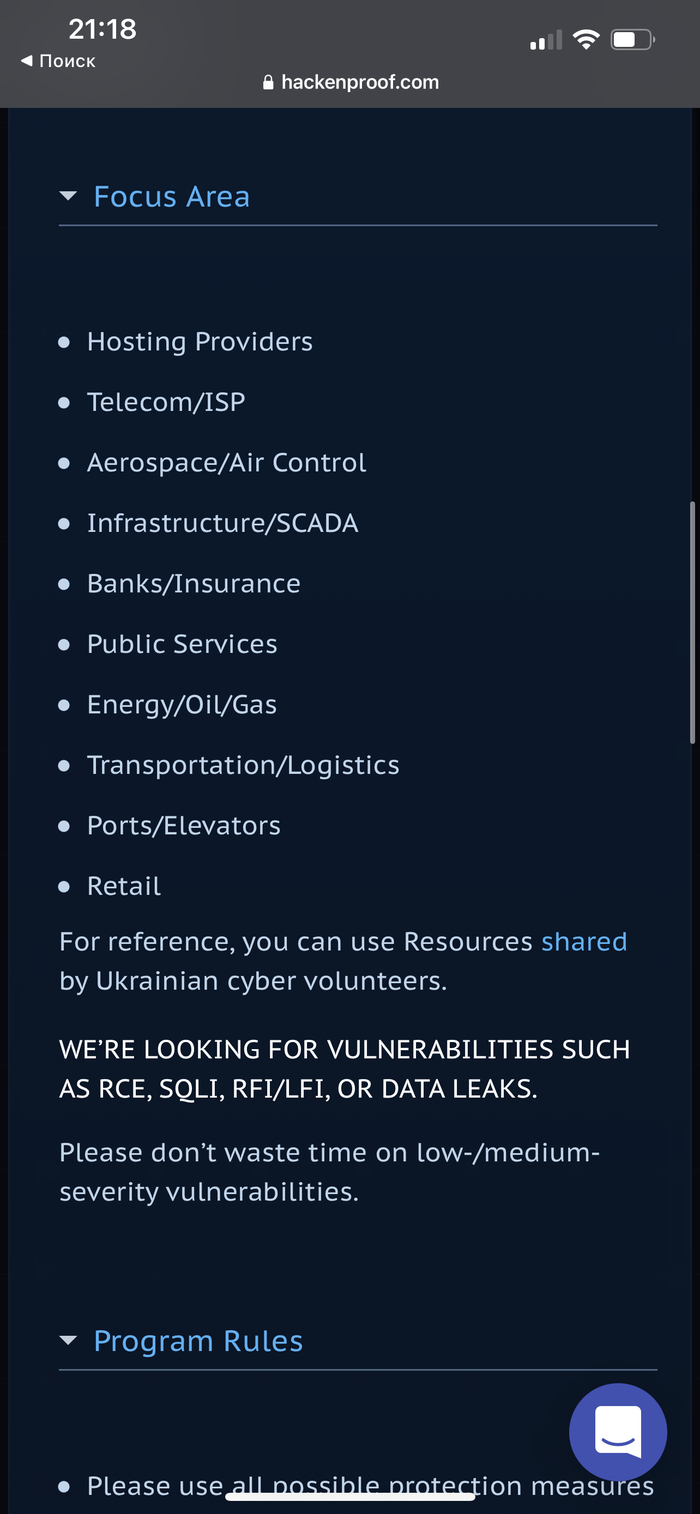Tap the home indicator bar
This screenshot has height=1514, width=700.
pyautogui.click(x=350, y=1496)
